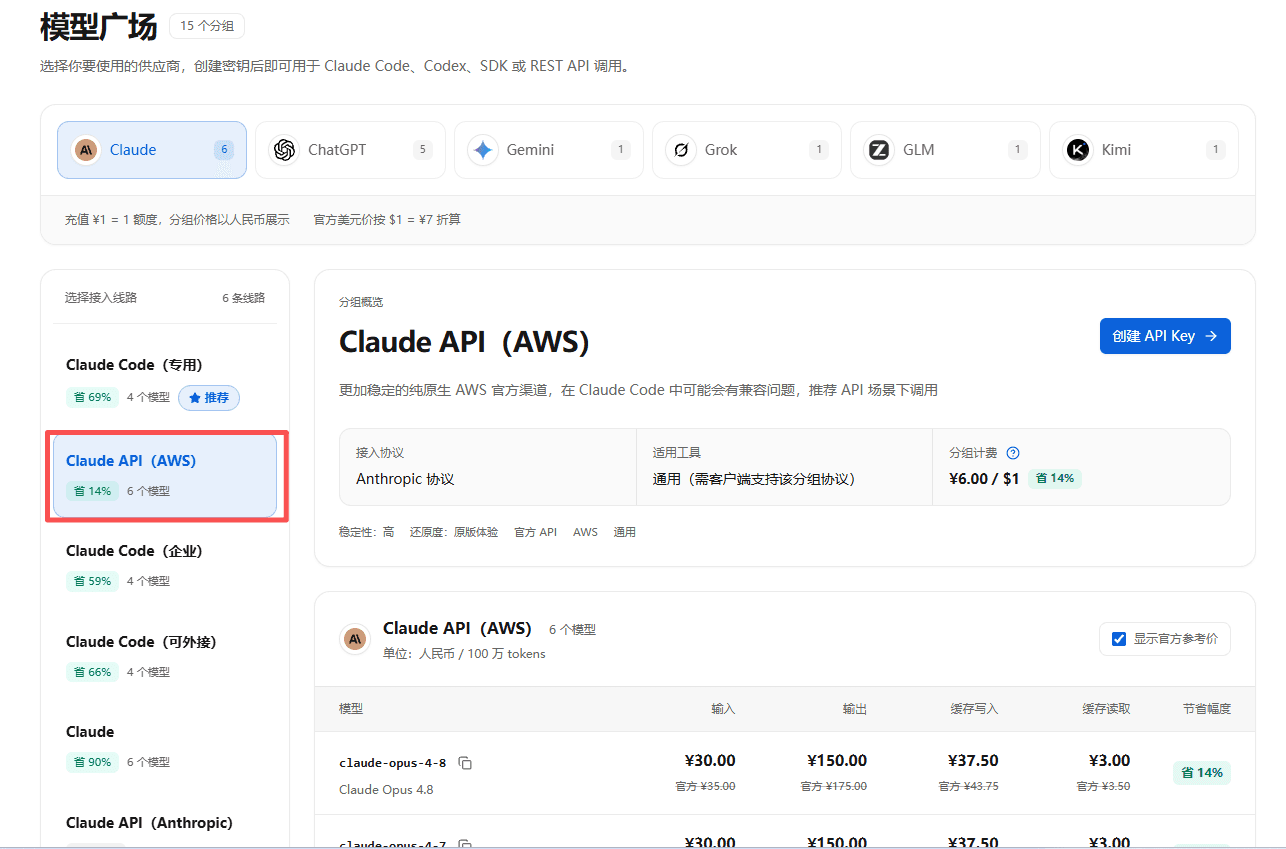The height and width of the screenshot is (849, 1286).
Task: Click the struck-through 官方 ¥35.00 price
Action: point(705,787)
